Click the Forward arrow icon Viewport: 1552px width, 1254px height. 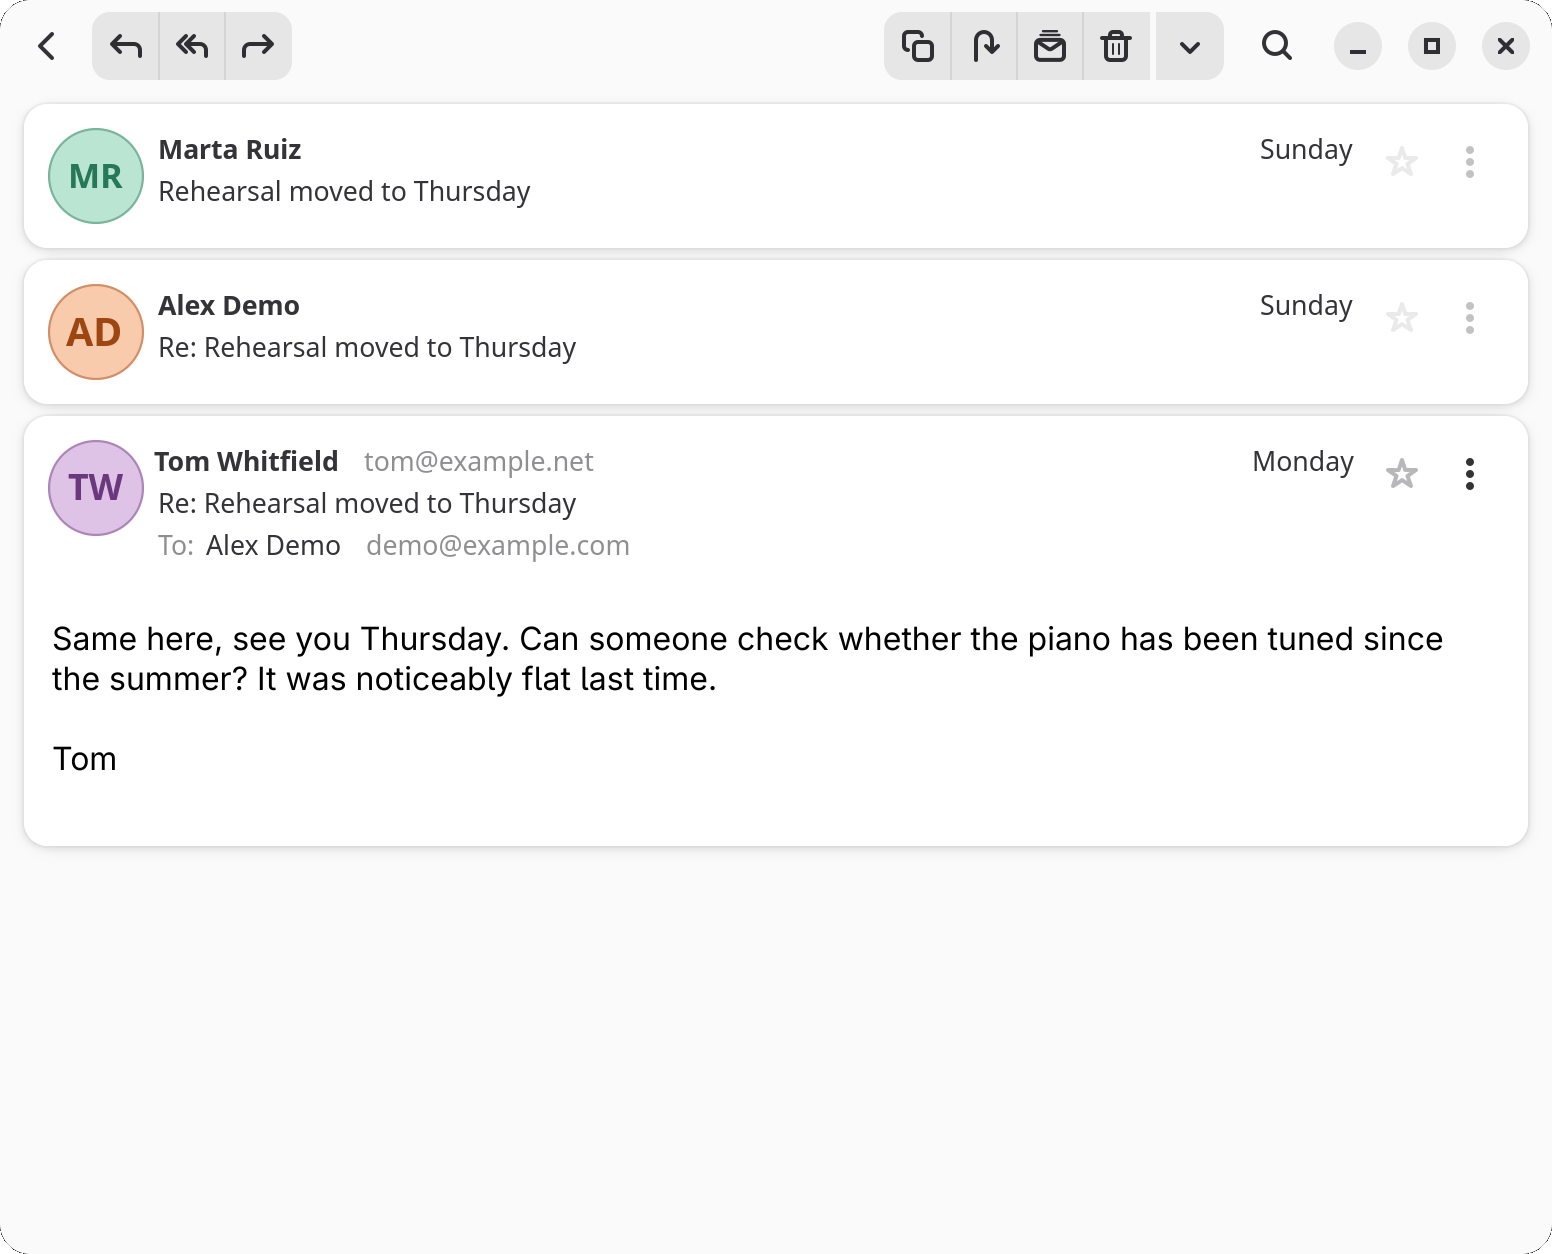(x=258, y=46)
